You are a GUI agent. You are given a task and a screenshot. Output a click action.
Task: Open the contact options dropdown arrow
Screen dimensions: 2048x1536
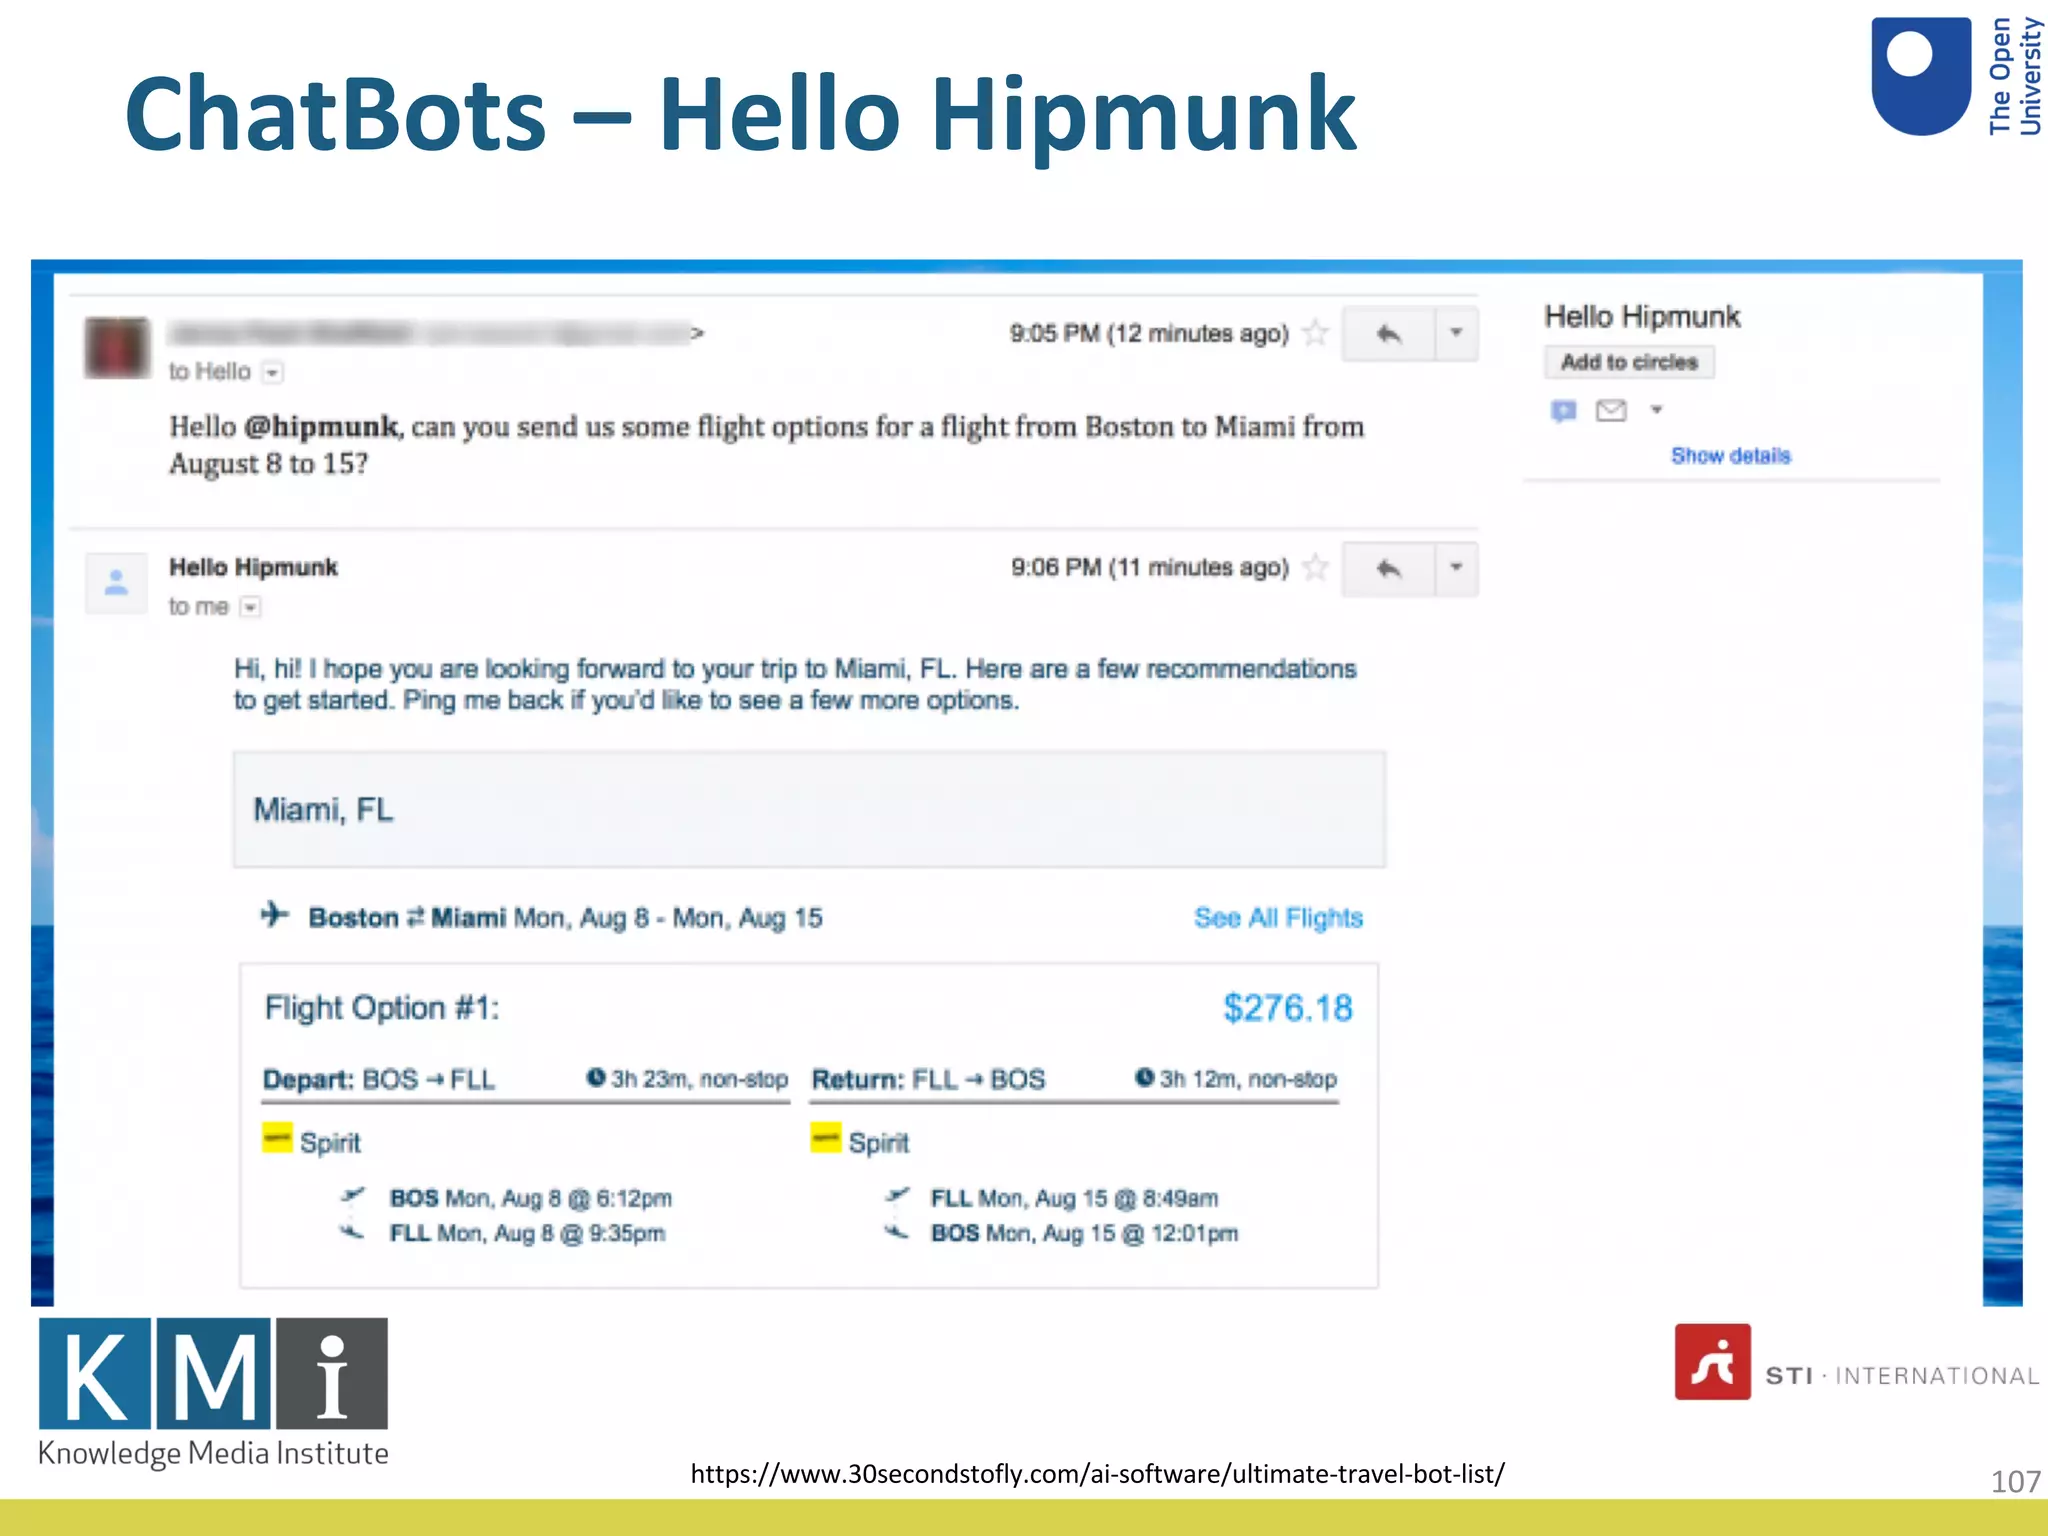[1656, 409]
